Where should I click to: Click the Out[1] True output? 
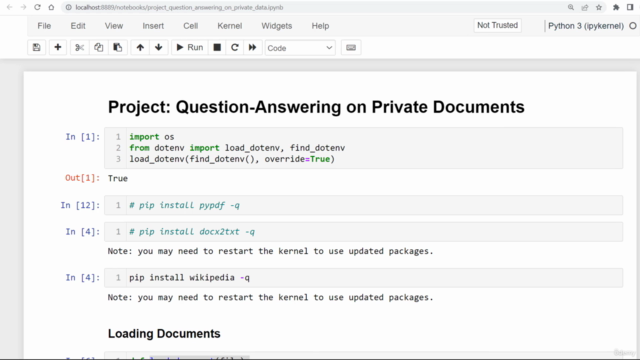118,178
